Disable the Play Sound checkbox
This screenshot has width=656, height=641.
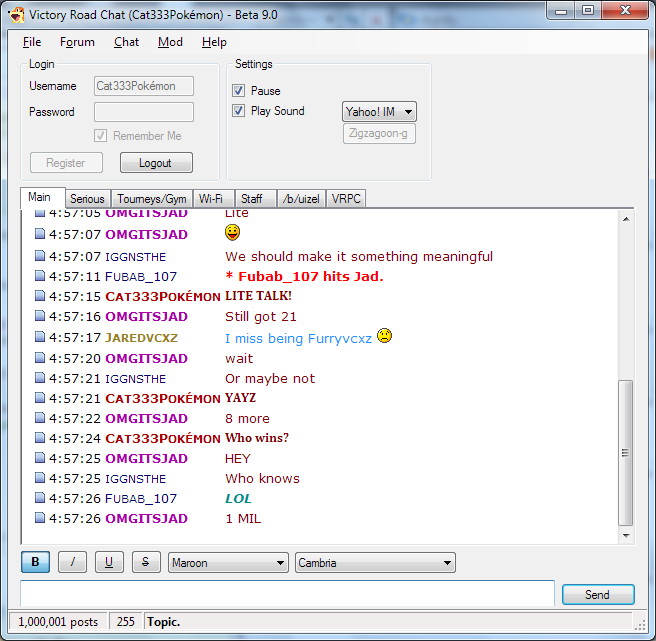pos(238,111)
